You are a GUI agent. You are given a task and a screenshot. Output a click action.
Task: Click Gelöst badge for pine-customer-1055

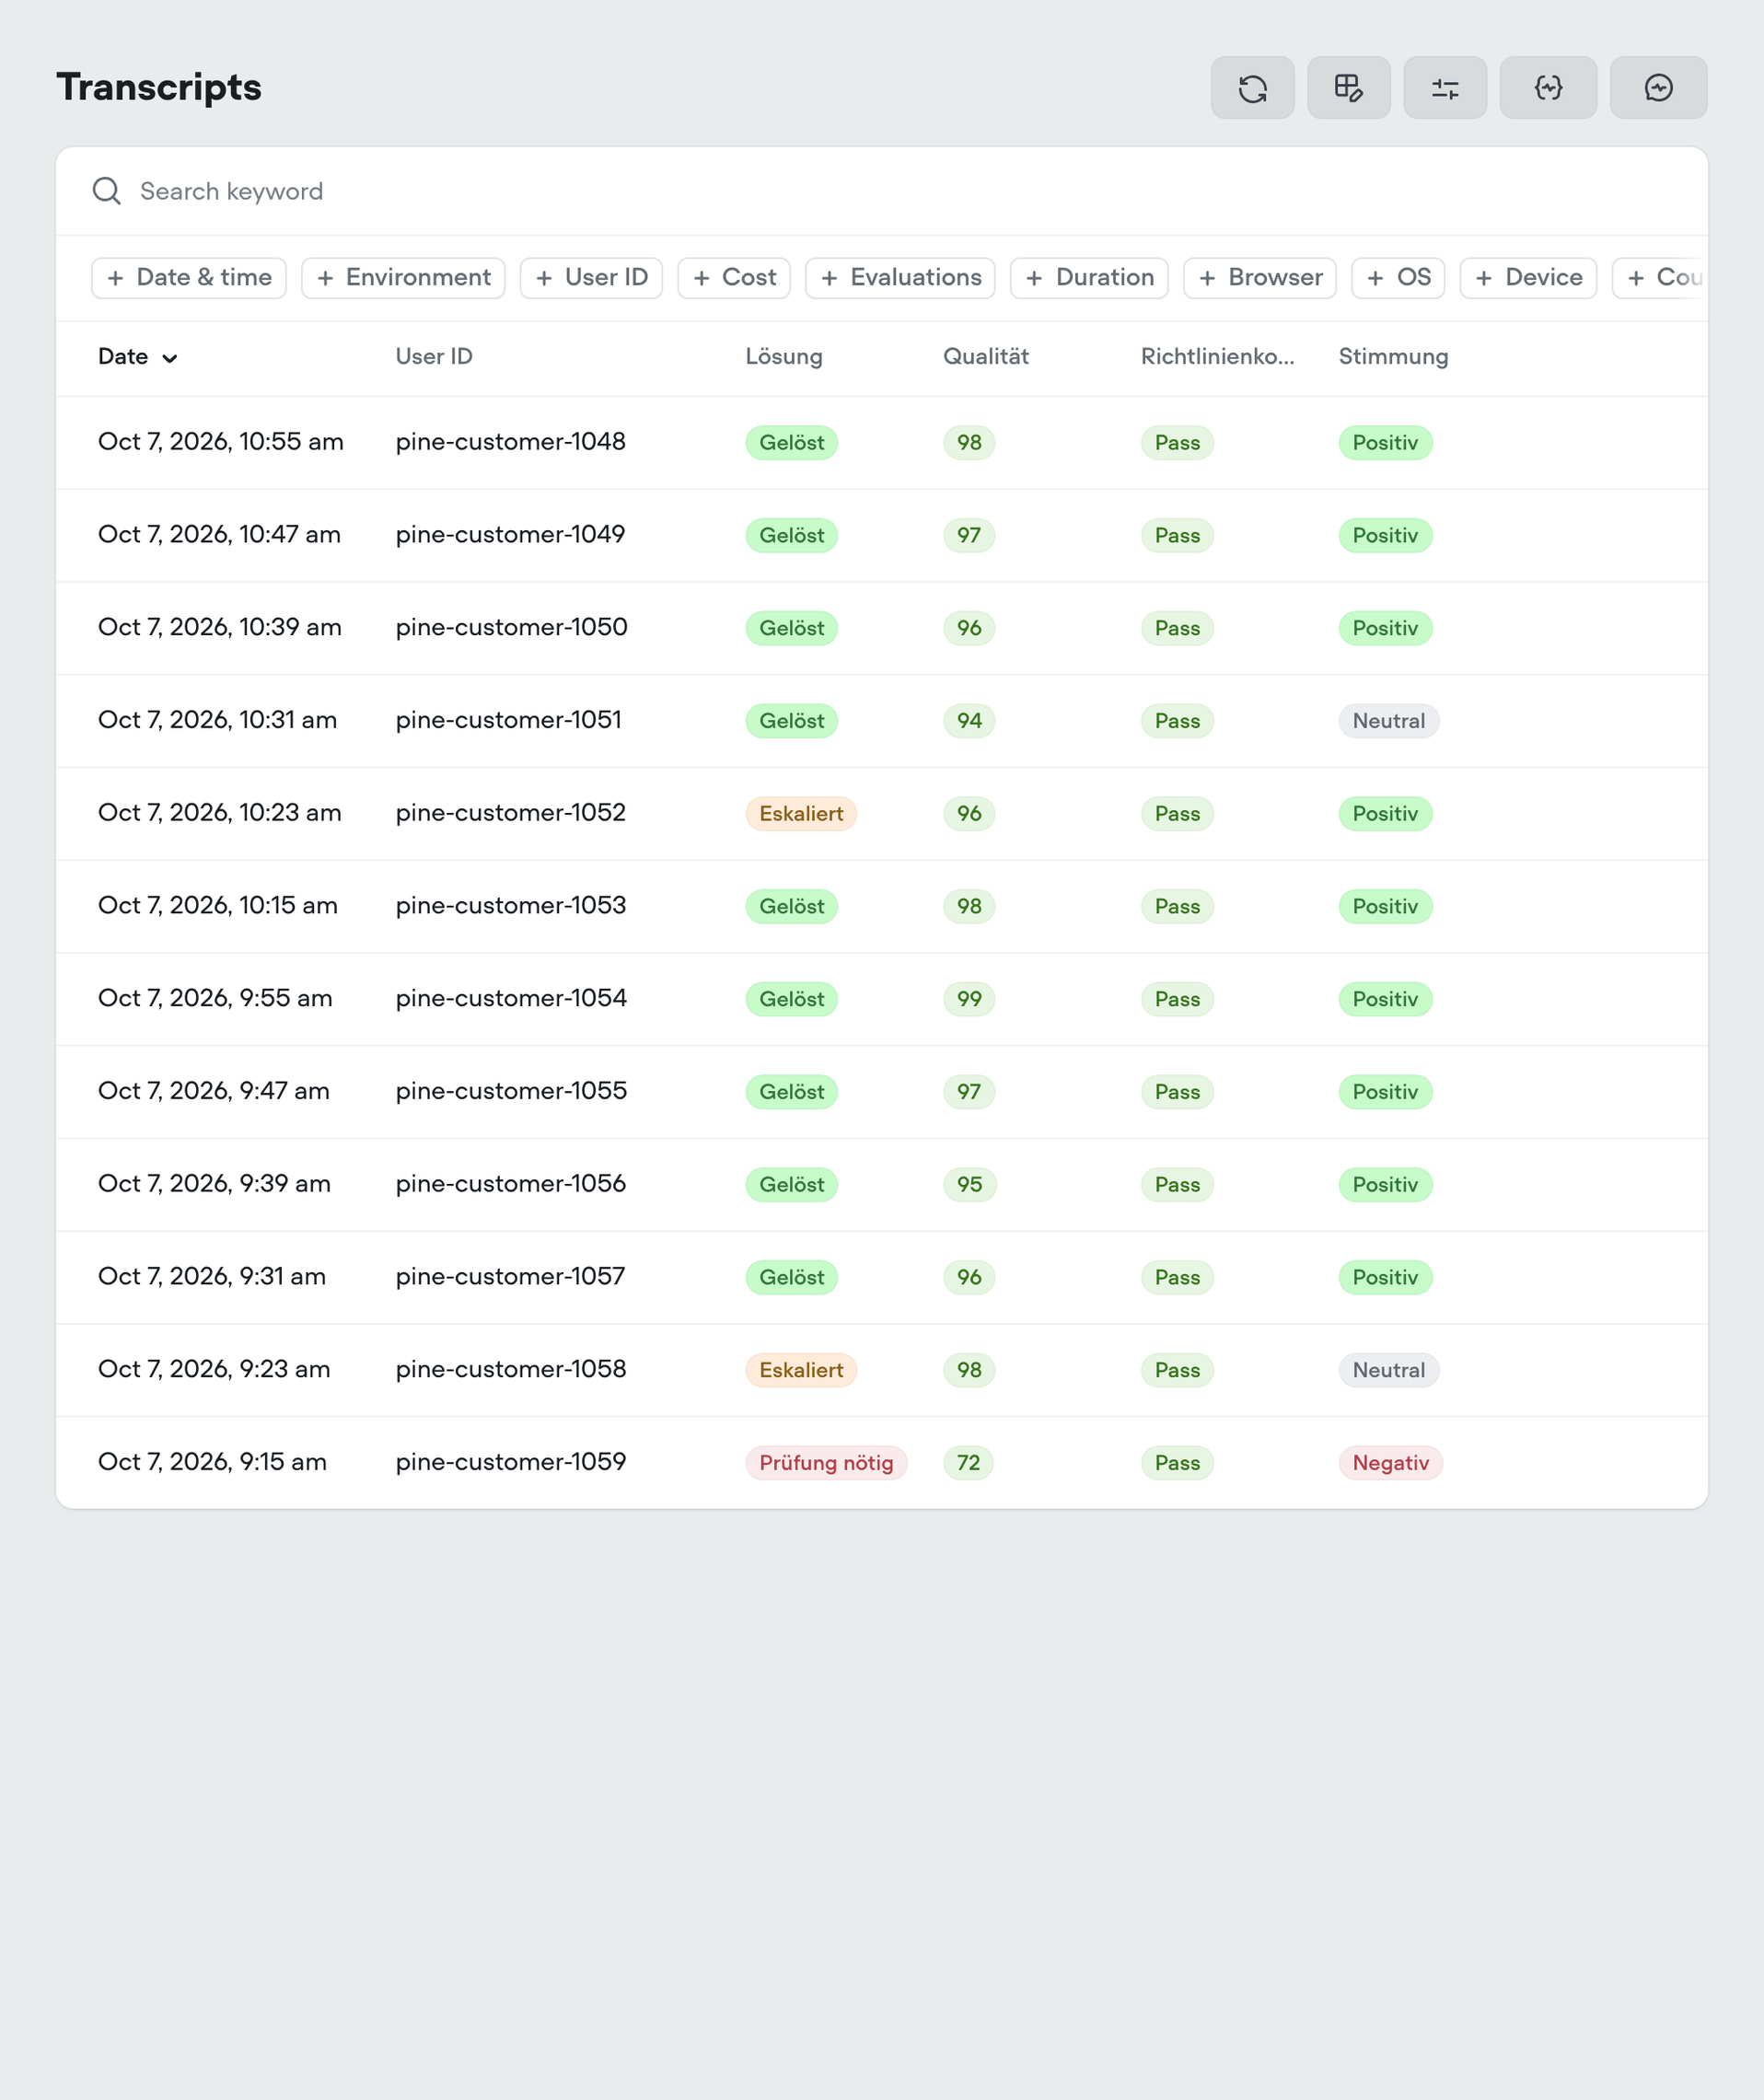tap(791, 1092)
